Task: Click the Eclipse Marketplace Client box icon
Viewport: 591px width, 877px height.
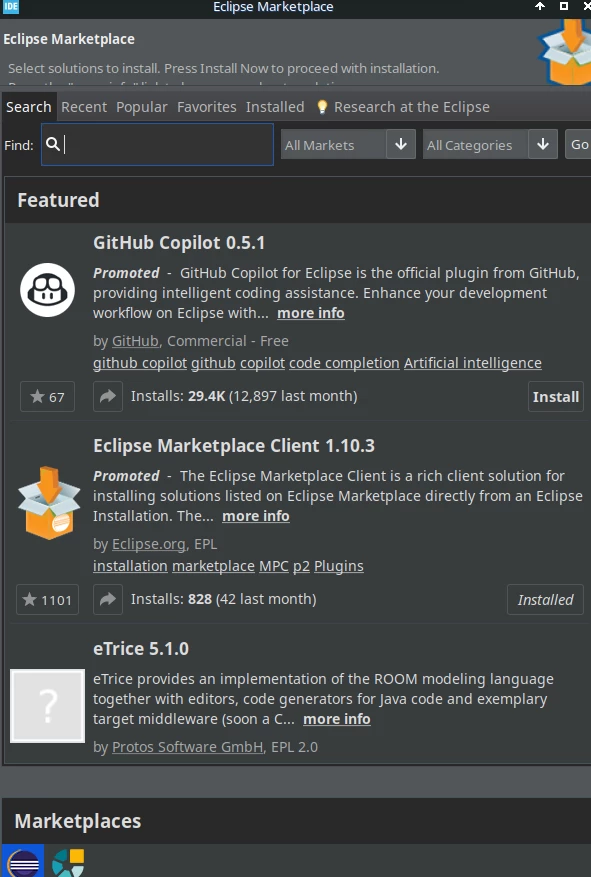Action: coord(49,502)
